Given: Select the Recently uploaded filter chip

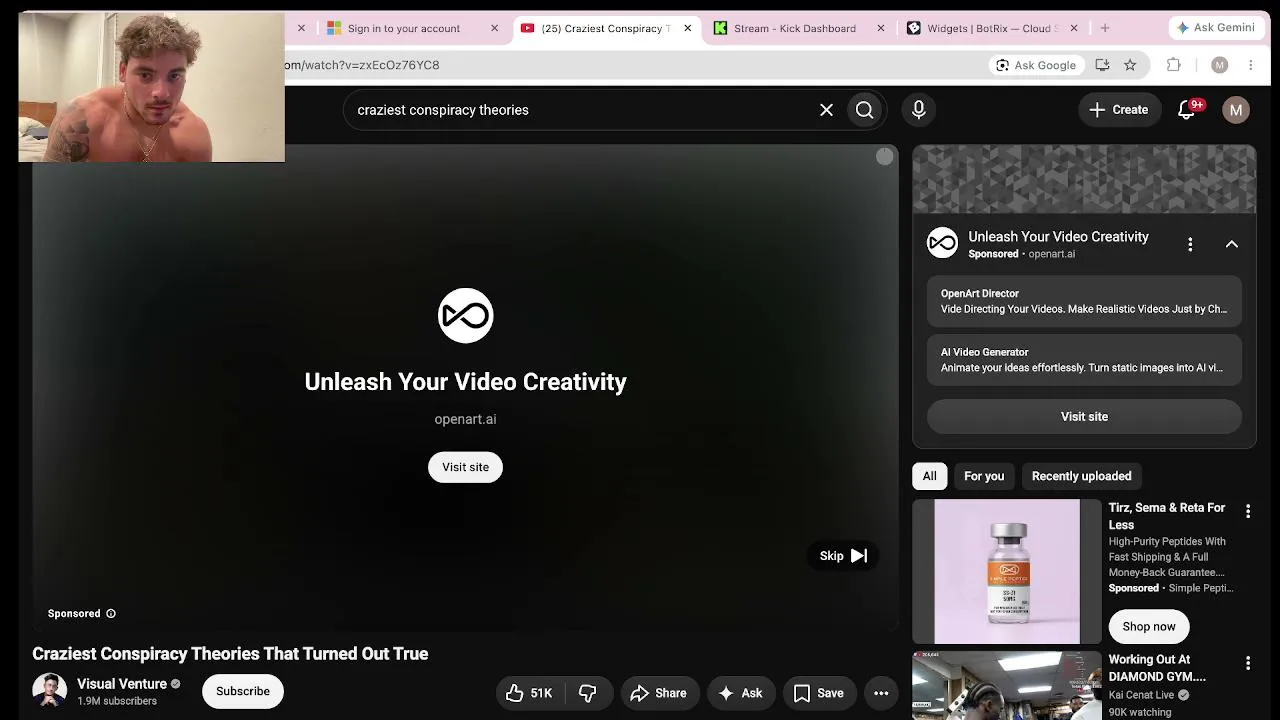Looking at the screenshot, I should click(x=1082, y=477).
